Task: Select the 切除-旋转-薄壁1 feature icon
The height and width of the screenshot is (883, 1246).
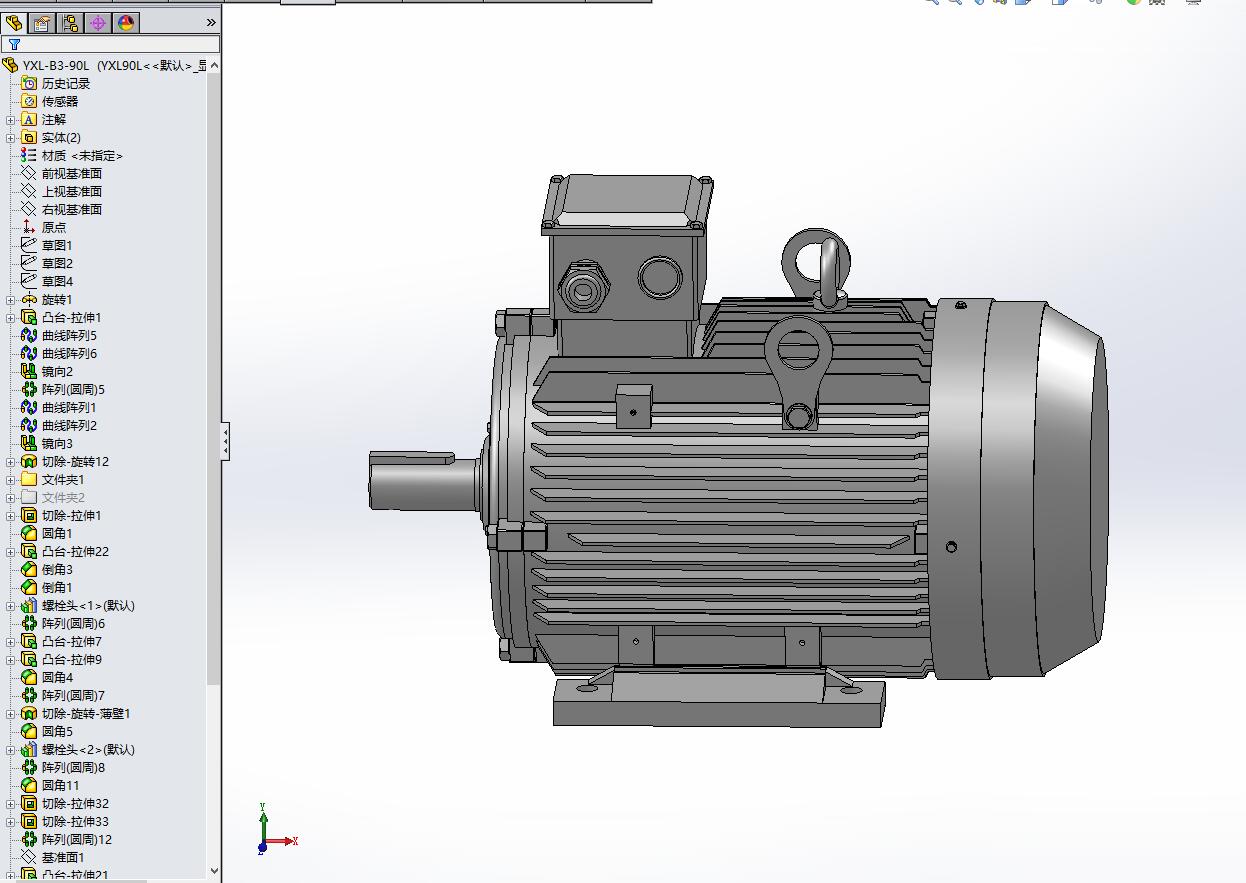Action: [29, 713]
